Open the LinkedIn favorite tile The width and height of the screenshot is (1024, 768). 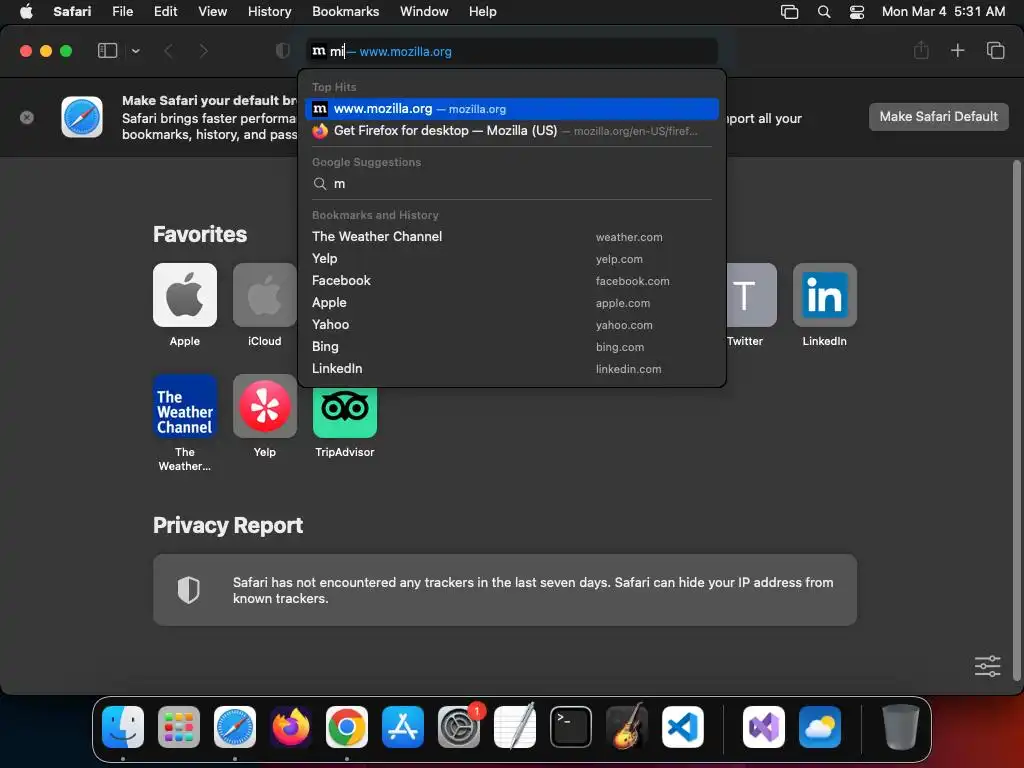(x=824, y=295)
